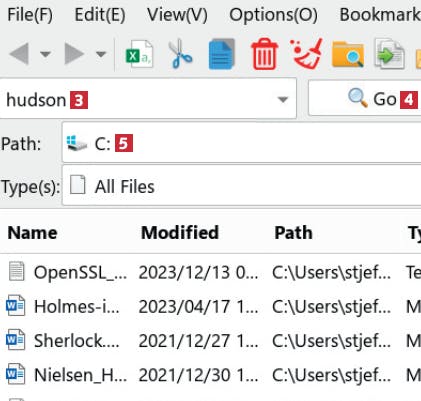This screenshot has height=401, width=421.
Task: Click the Excel export icon
Action: 139,54
